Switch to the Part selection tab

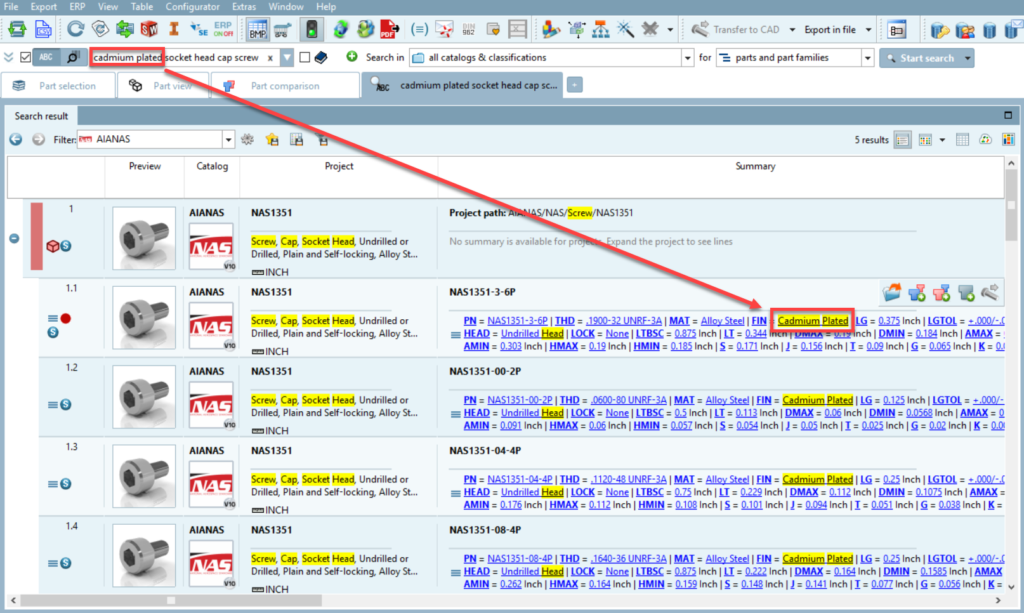pyautogui.click(x=58, y=86)
